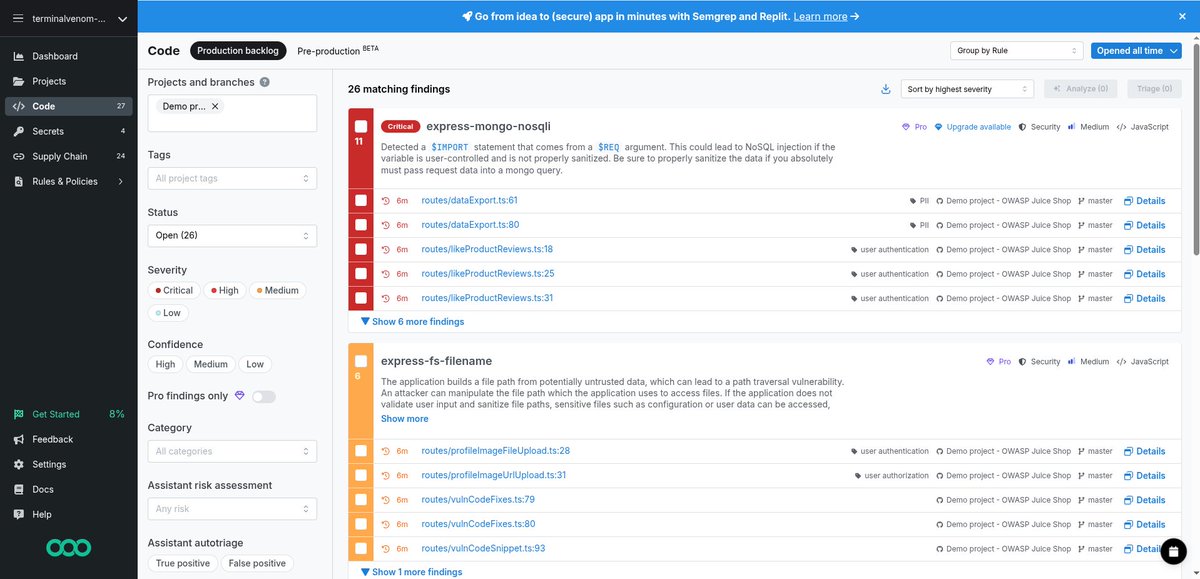Click the download findings icon
This screenshot has width=1200, height=579.
click(885, 89)
